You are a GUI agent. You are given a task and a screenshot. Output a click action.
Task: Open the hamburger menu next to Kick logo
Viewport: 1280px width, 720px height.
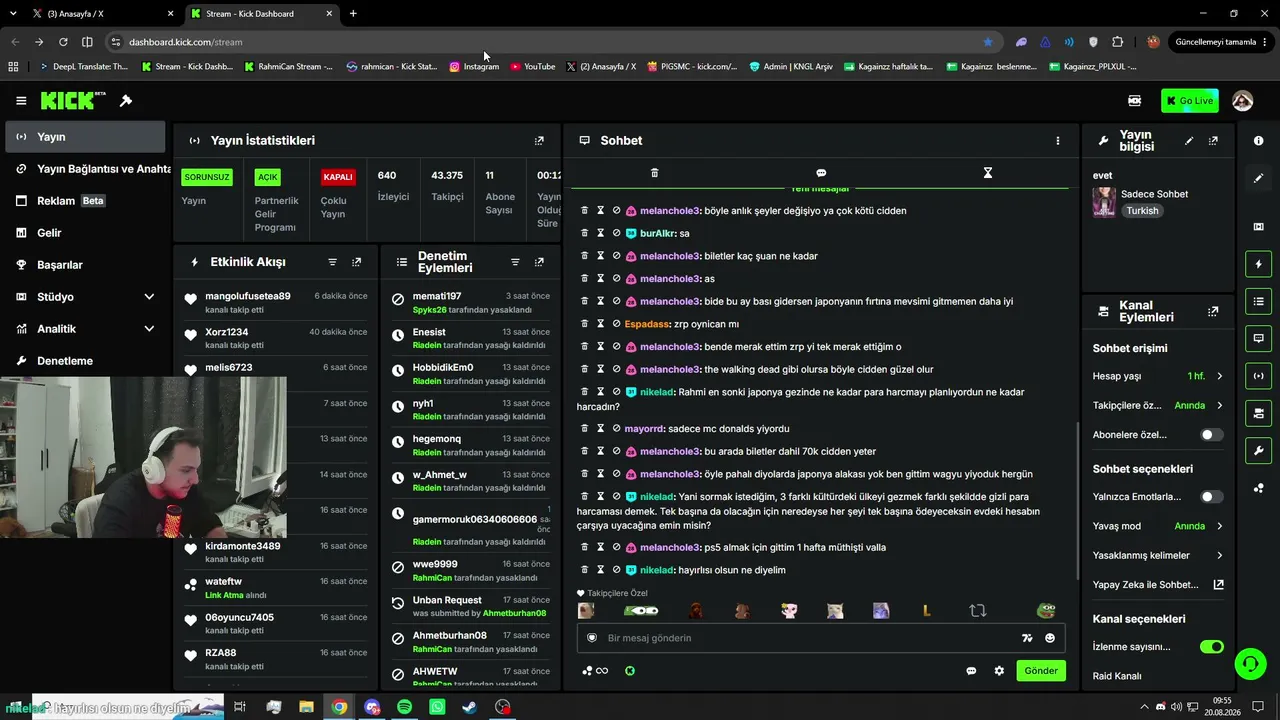[21, 101]
